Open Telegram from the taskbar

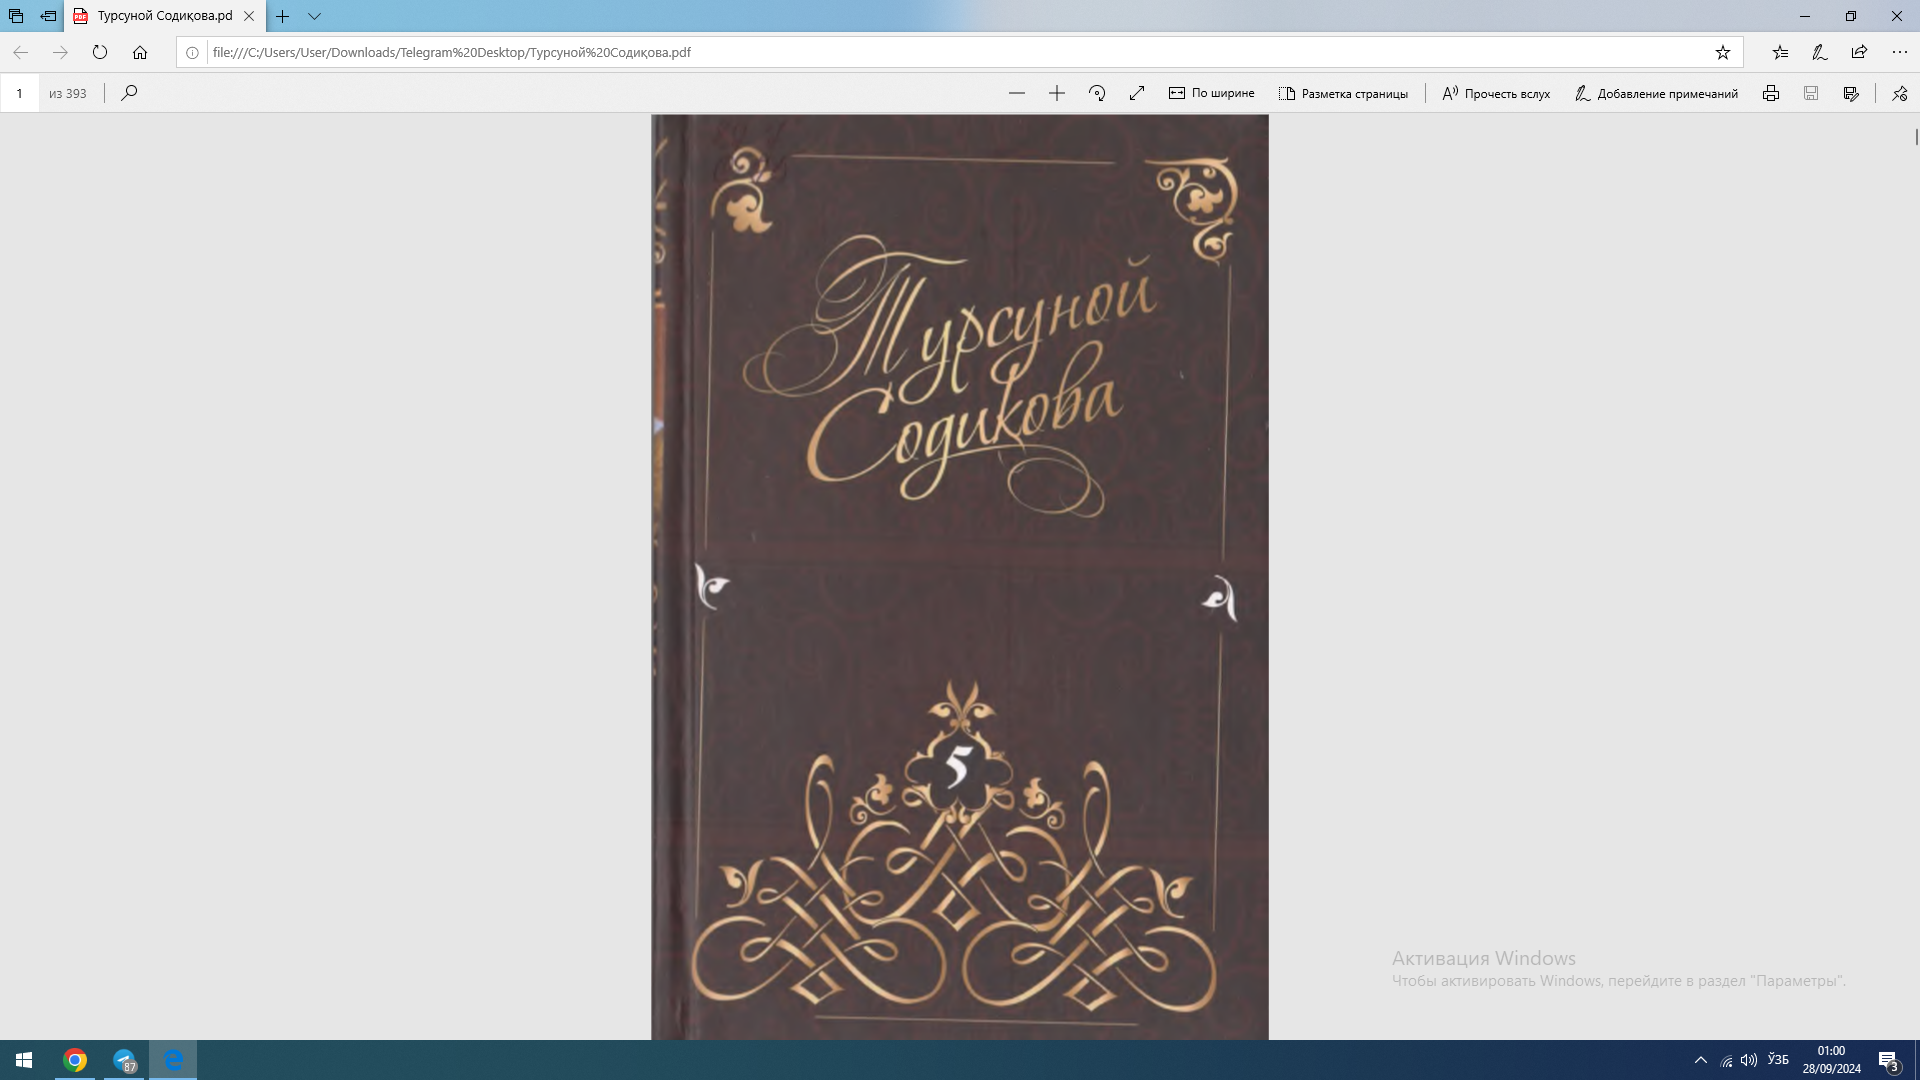pos(124,1060)
